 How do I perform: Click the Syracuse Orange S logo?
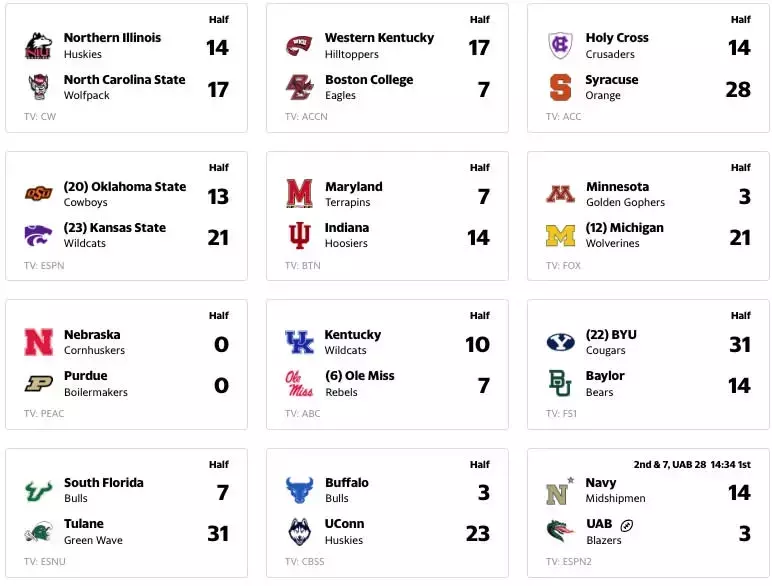tap(560, 88)
